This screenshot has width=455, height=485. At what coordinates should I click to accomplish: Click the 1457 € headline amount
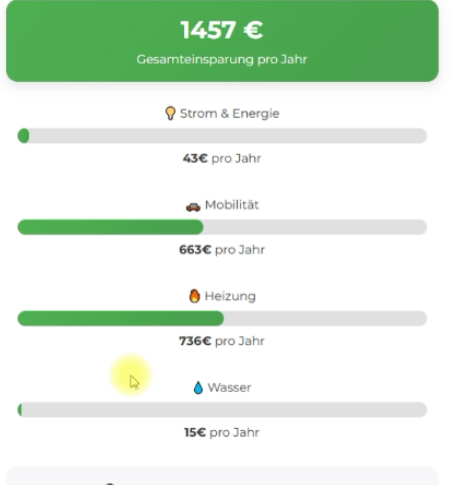(222, 30)
